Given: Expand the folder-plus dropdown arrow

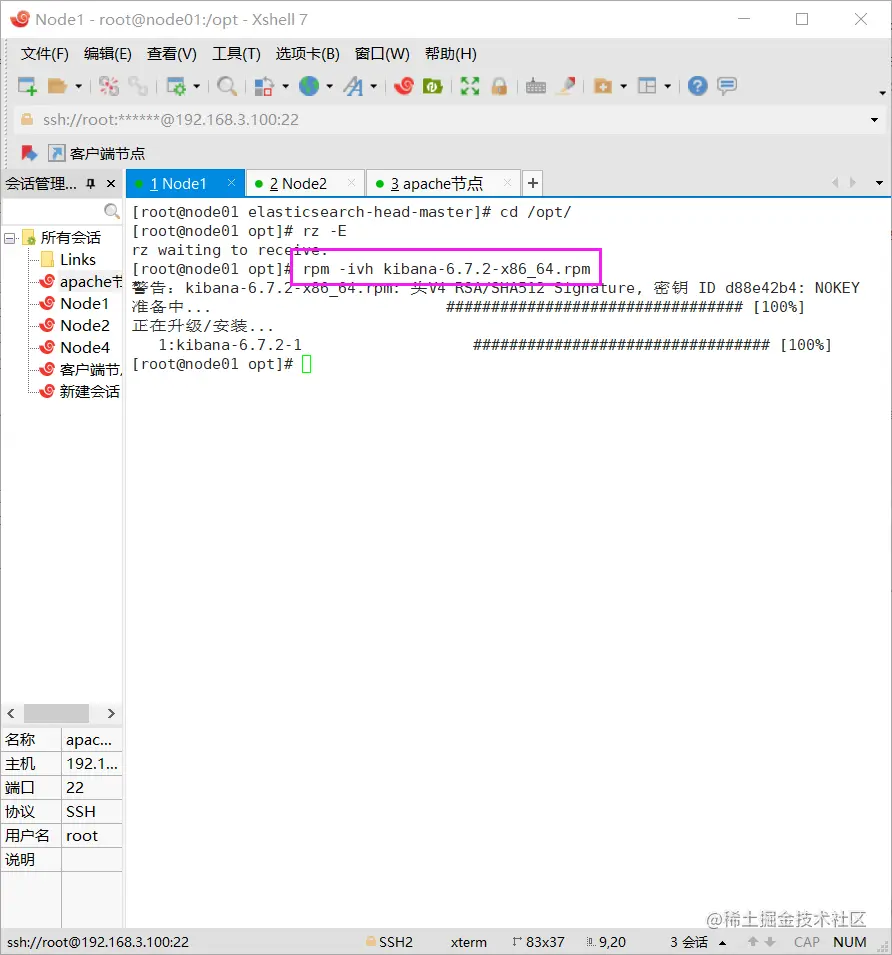Looking at the screenshot, I should pos(623,86).
